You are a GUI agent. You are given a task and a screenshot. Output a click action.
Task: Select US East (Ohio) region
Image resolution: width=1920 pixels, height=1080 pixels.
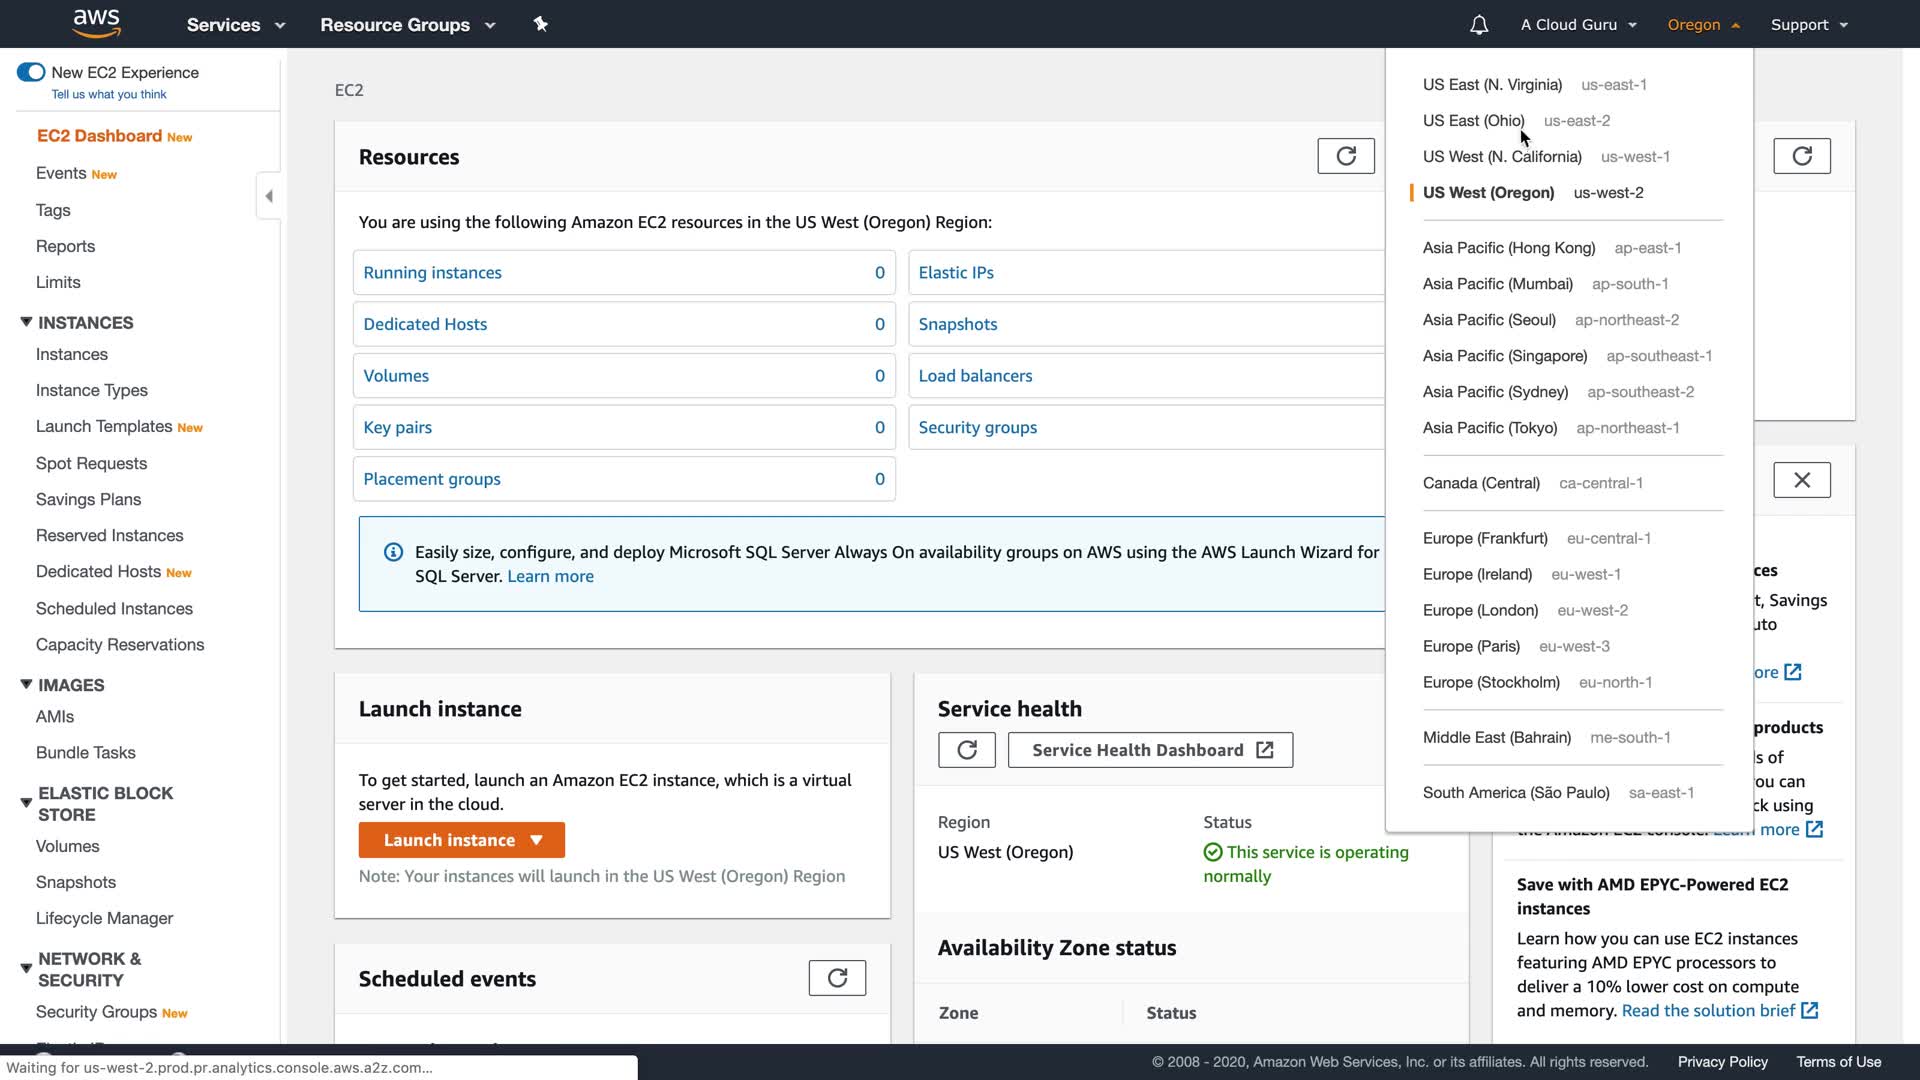point(1473,121)
